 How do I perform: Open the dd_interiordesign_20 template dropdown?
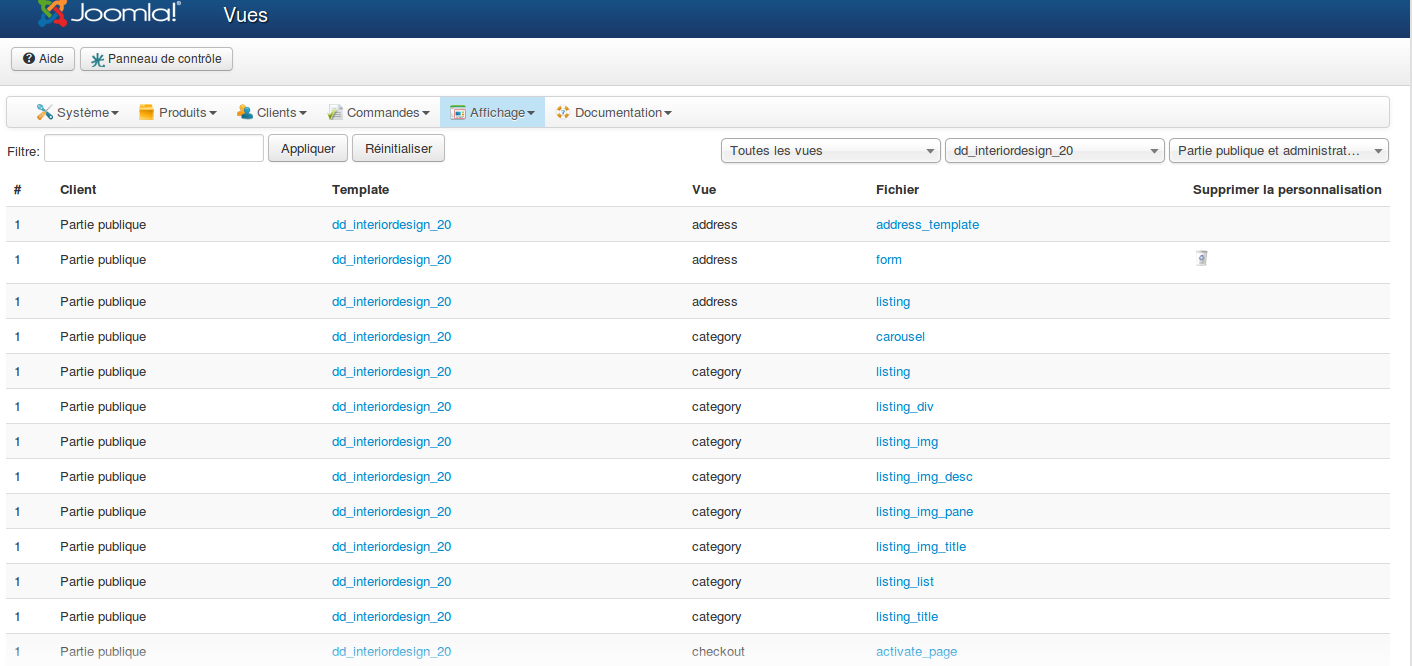tap(1054, 150)
